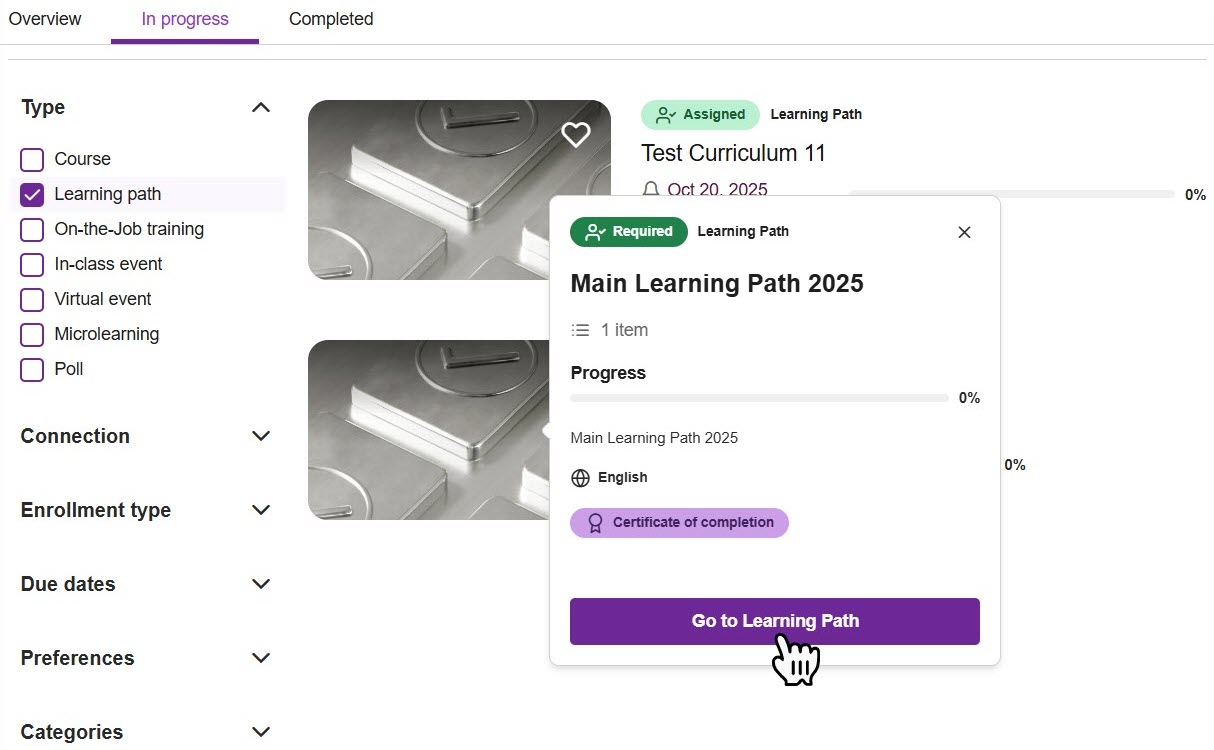Click the globe language icon
Screen dimensions: 1214x750
[580, 478]
